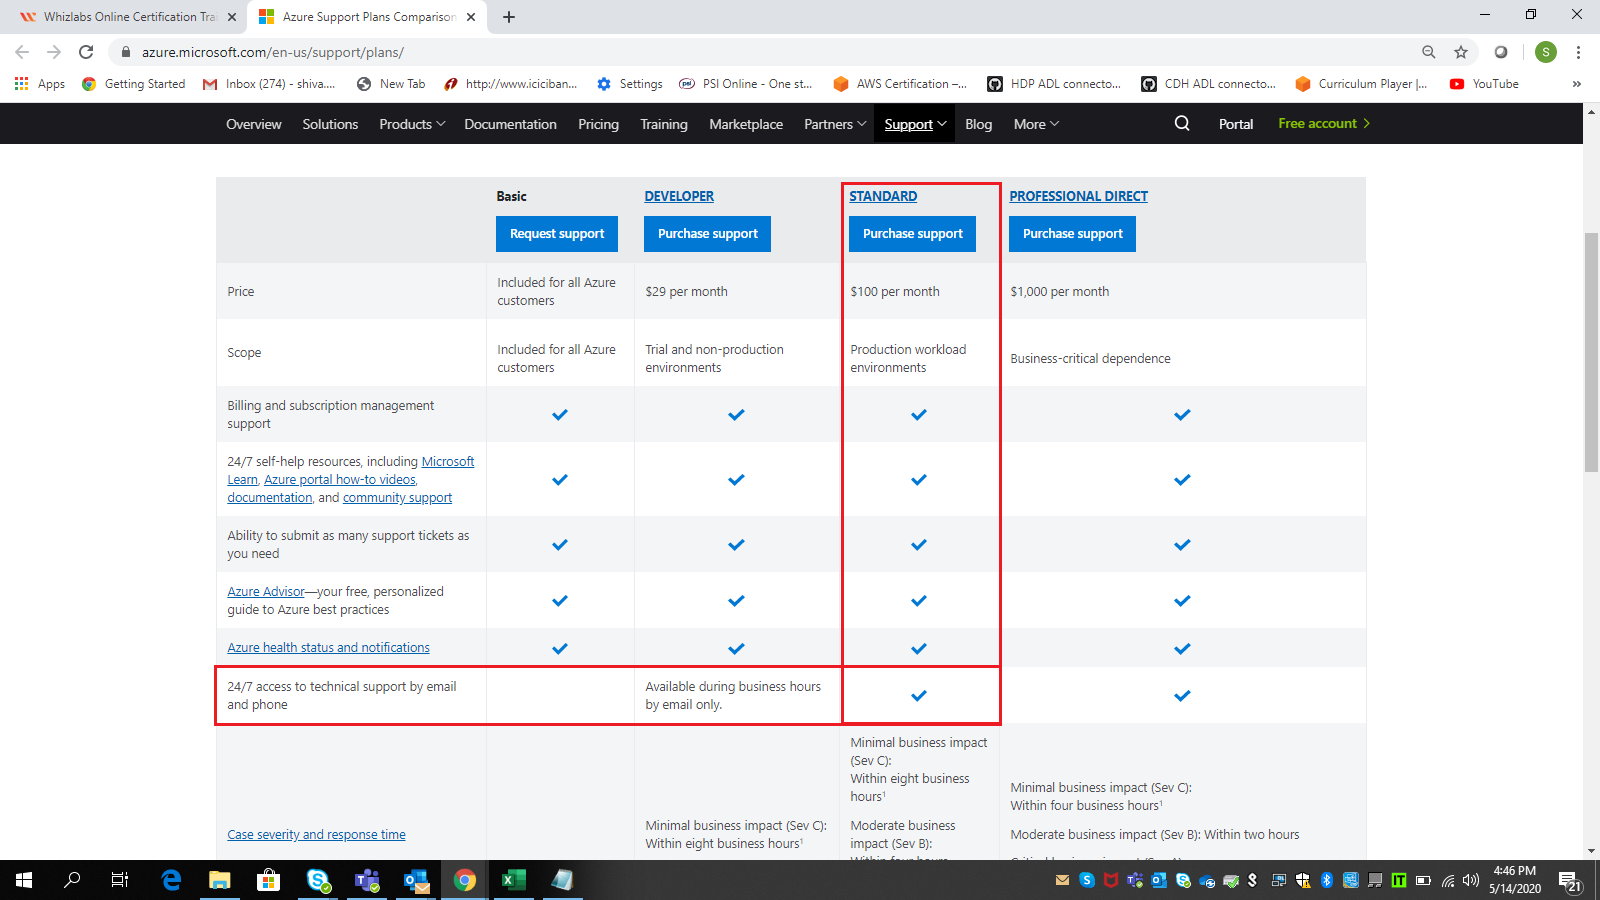1600x900 pixels.
Task: Click the zoom magnifier icon in address bar
Action: (1429, 52)
